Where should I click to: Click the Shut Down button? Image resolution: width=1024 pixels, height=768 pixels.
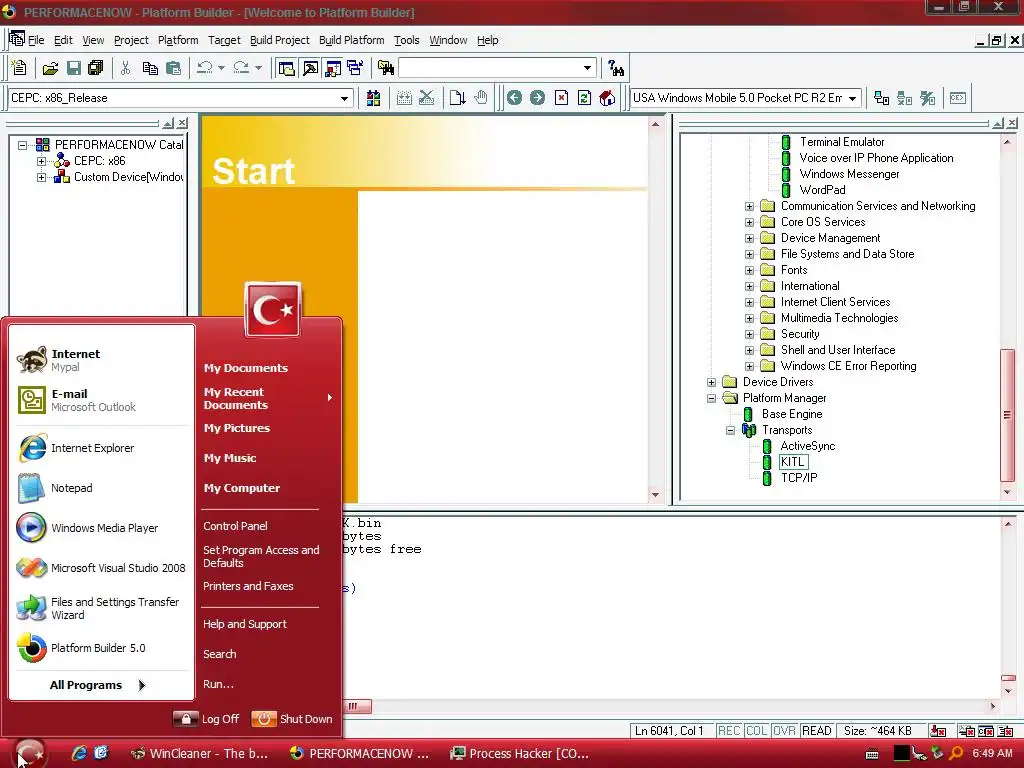coord(292,719)
